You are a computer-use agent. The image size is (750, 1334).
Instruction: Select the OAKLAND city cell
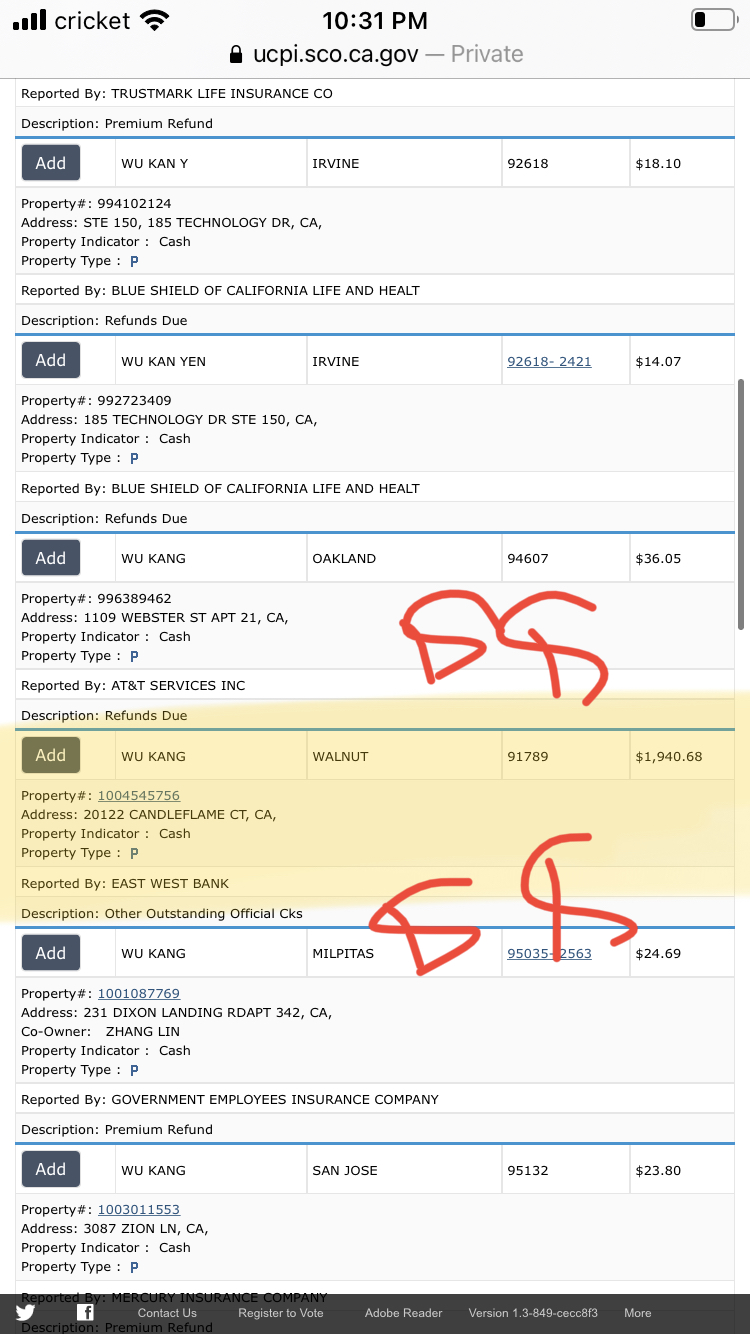[404, 558]
